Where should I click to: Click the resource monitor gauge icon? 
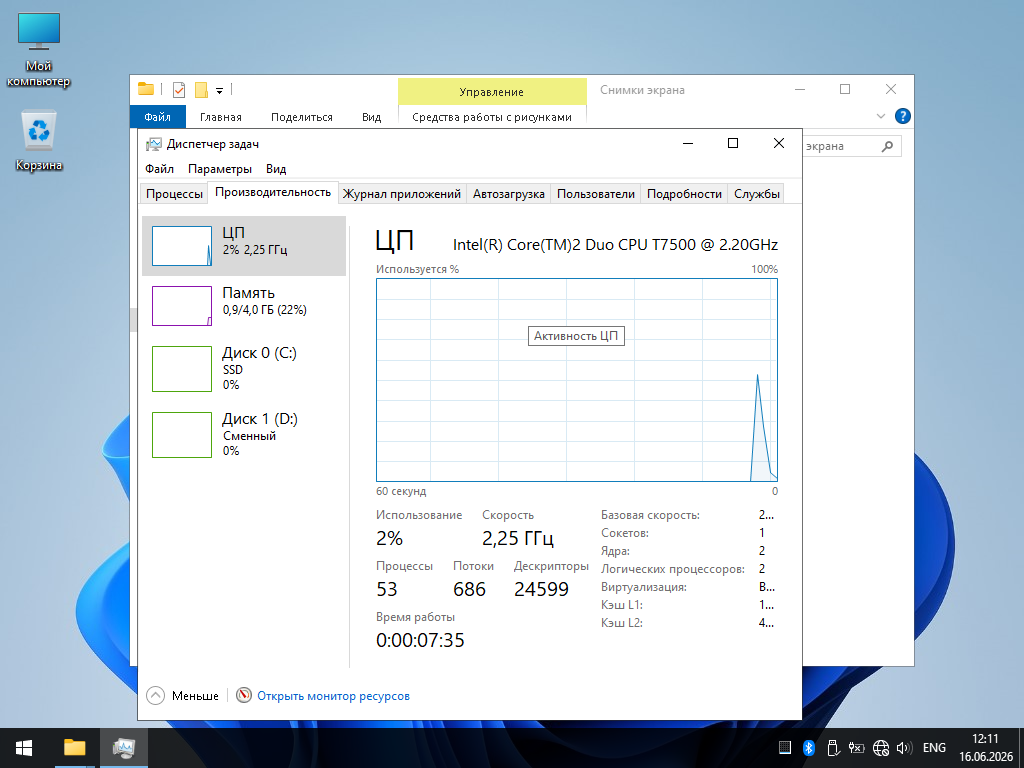[244, 695]
